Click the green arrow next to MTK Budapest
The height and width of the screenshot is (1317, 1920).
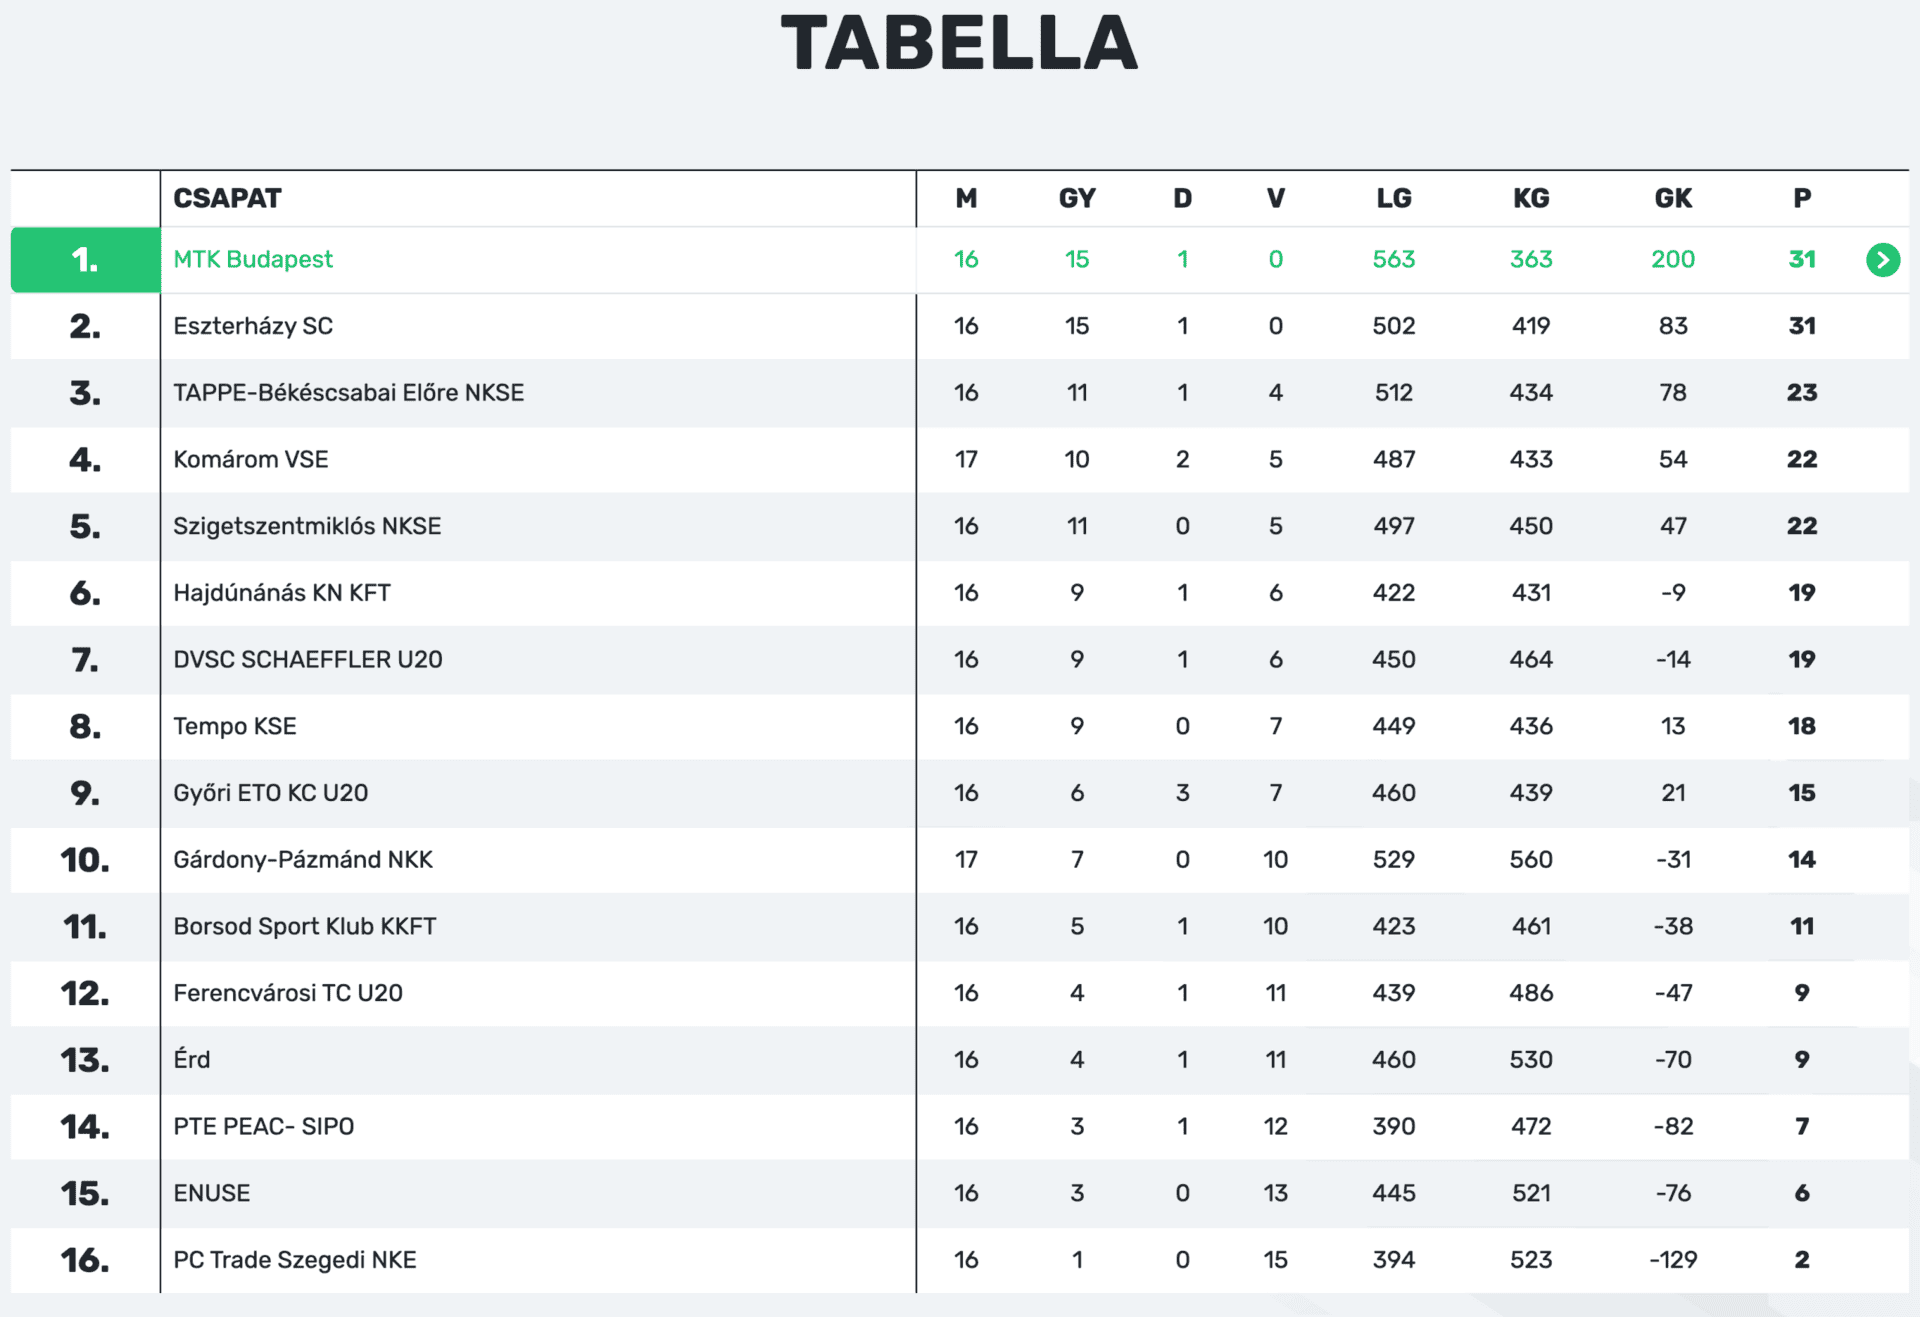click(1882, 260)
